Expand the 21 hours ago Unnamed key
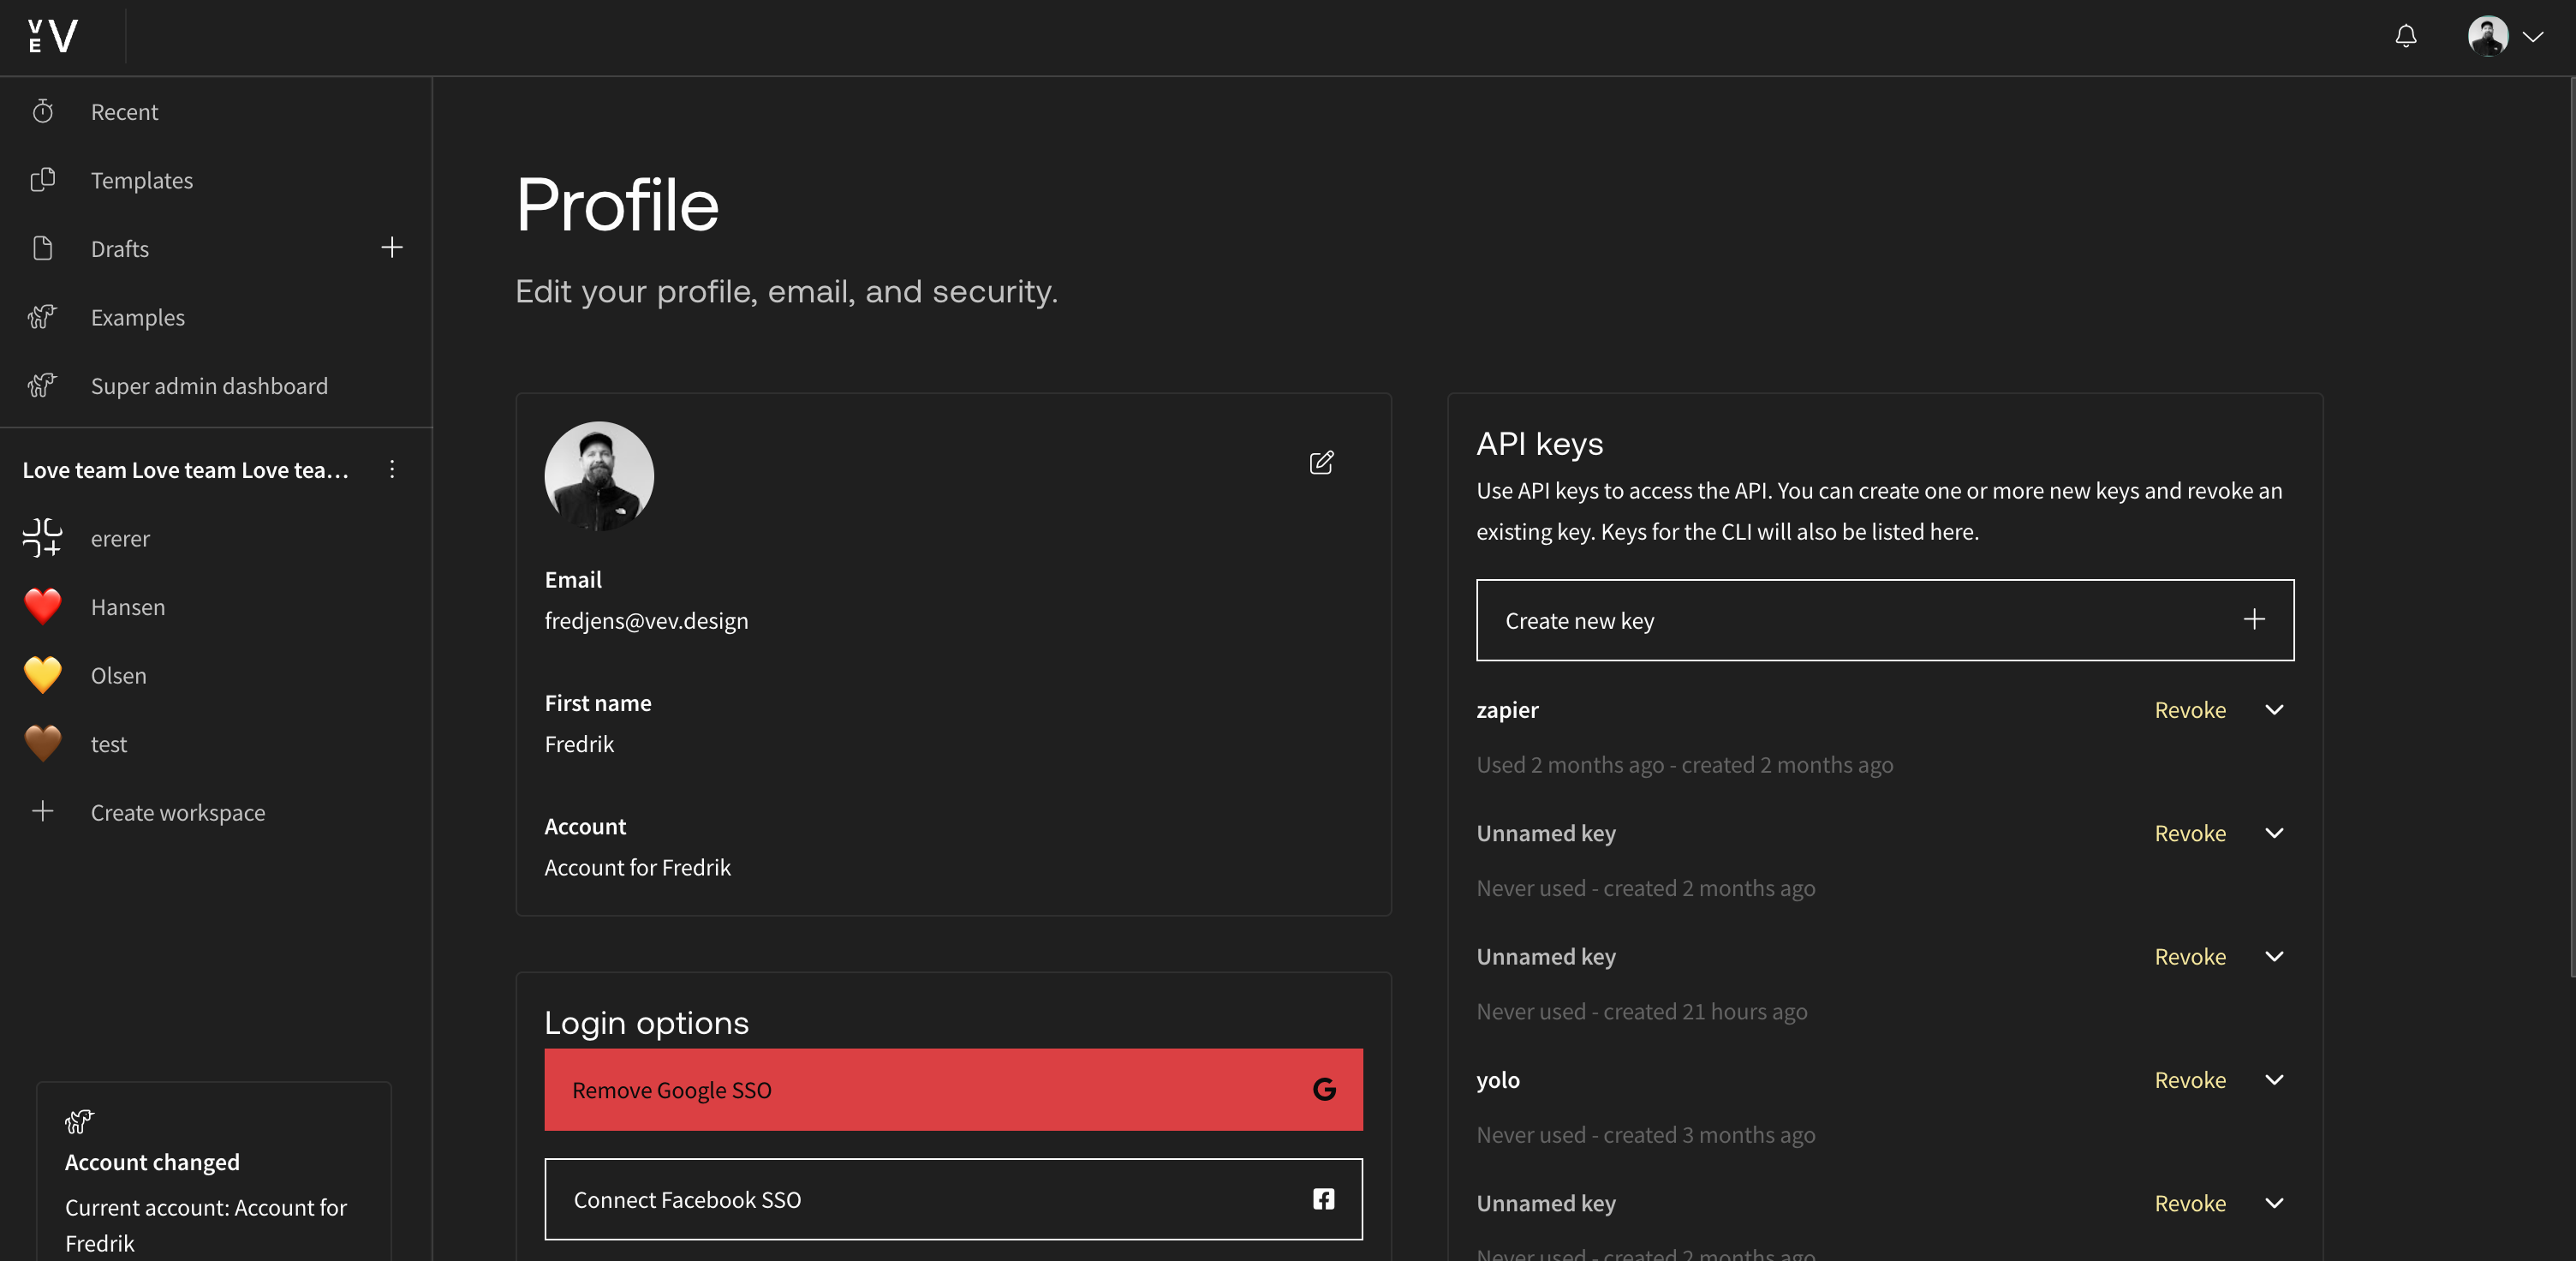 (2273, 957)
